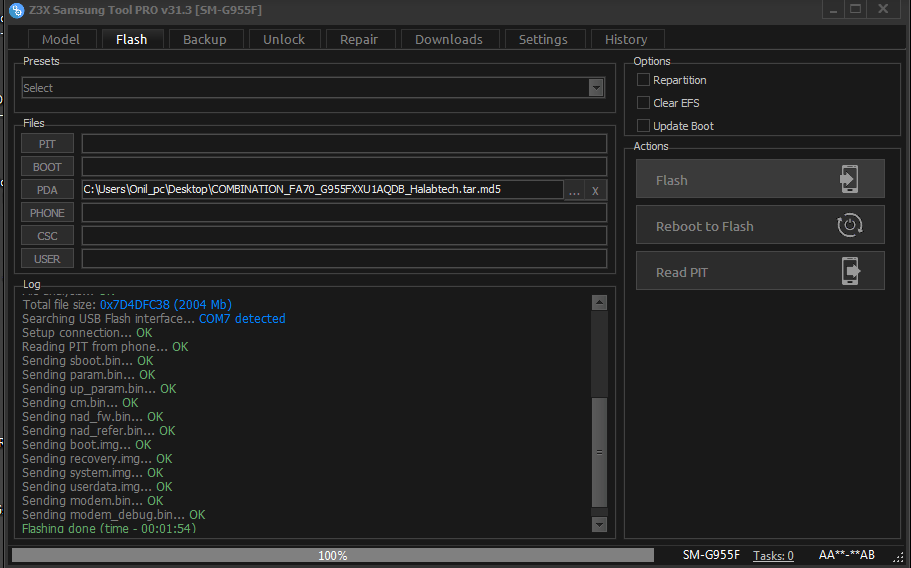Screen dimensions: 911x568
Task: Click in the PHONE file path field
Action: [x=344, y=213]
